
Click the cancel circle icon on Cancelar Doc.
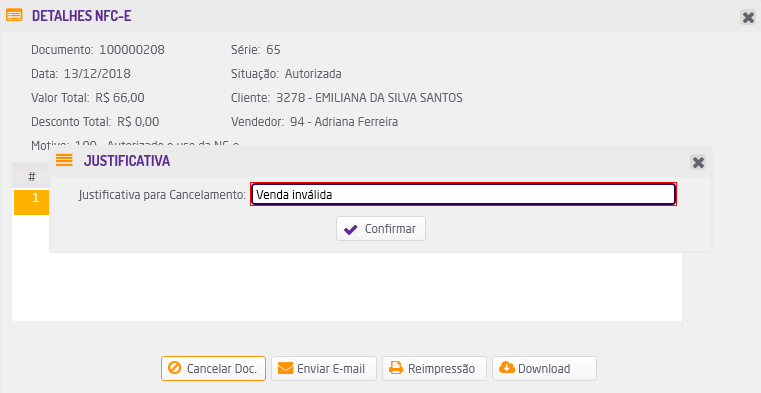point(174,368)
